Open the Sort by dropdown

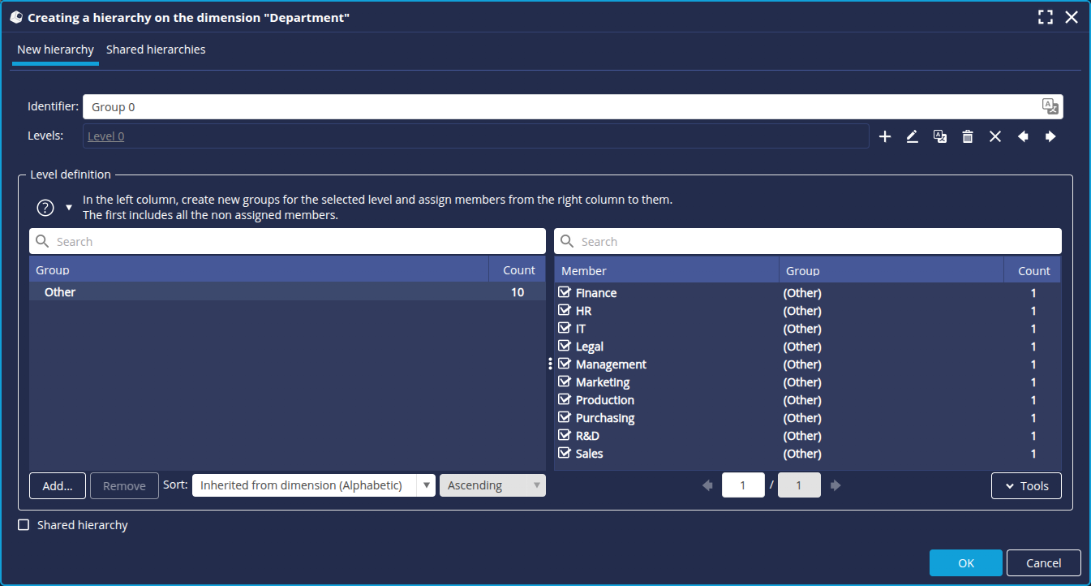pos(314,486)
